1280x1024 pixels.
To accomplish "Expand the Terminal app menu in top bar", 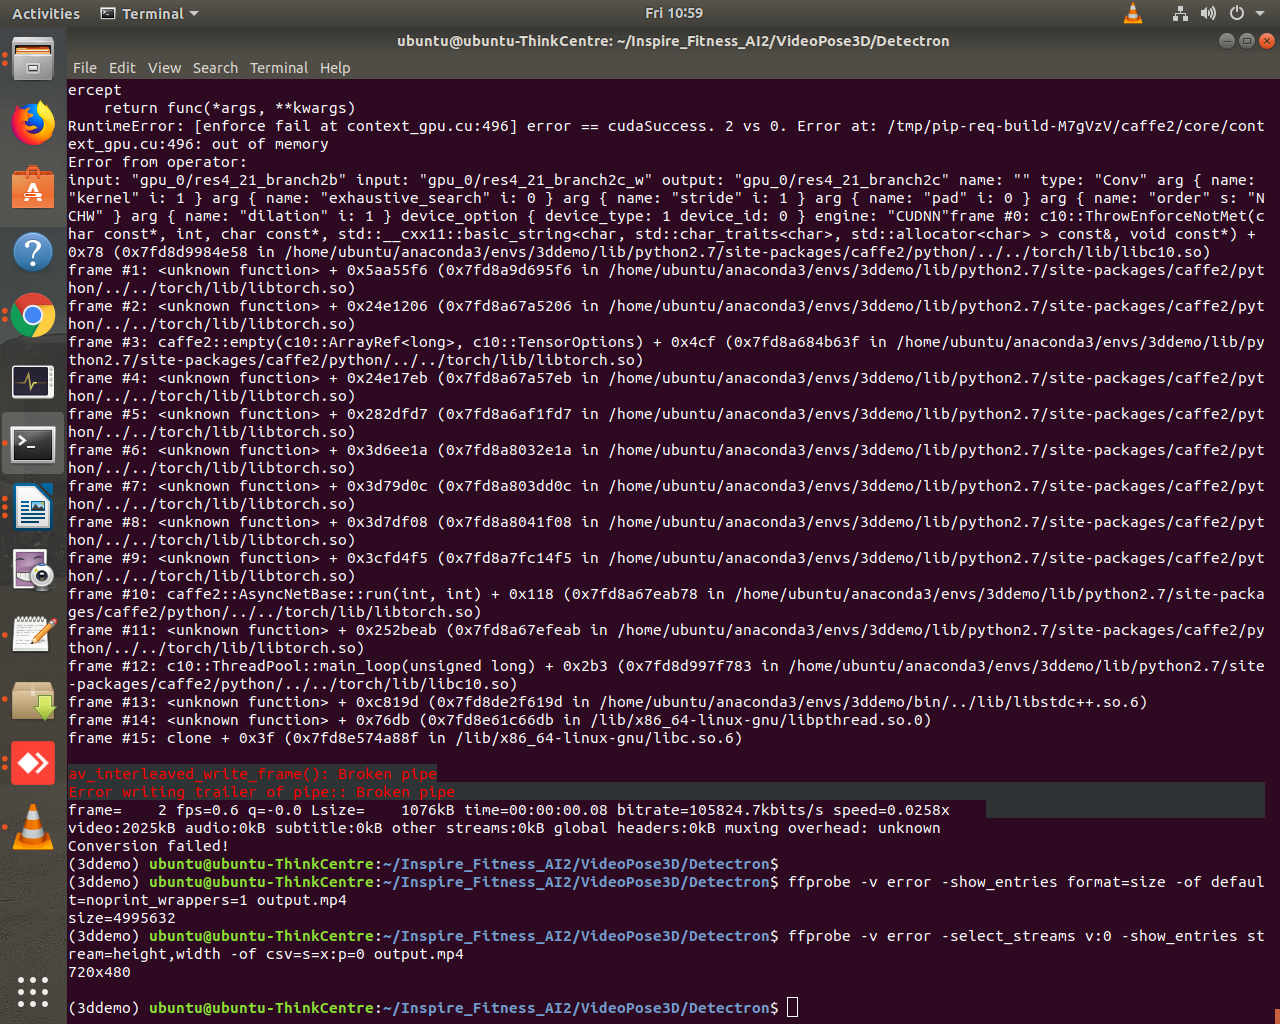I will [x=150, y=13].
